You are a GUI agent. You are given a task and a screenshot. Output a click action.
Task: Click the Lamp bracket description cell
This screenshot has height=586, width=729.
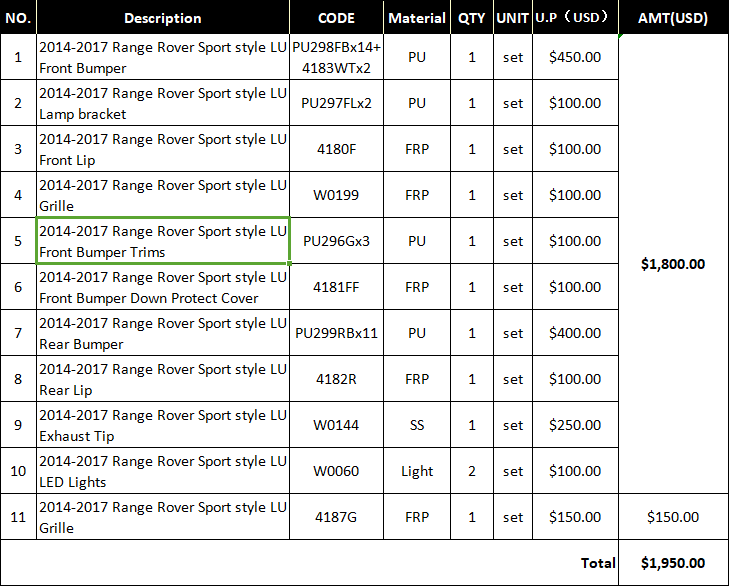tap(163, 103)
